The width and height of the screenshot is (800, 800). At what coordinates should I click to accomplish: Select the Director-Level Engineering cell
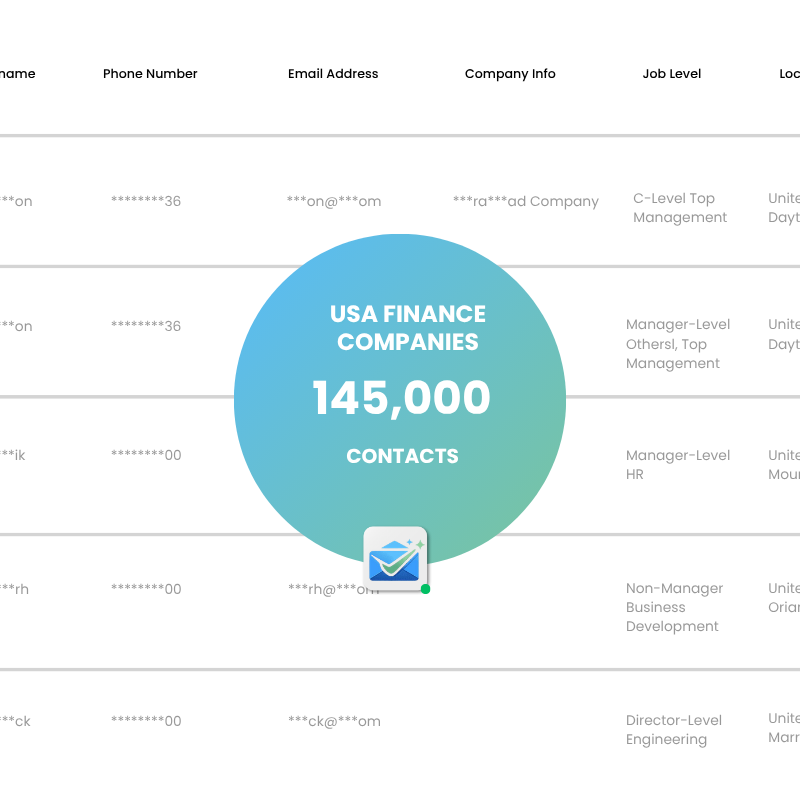coord(674,730)
